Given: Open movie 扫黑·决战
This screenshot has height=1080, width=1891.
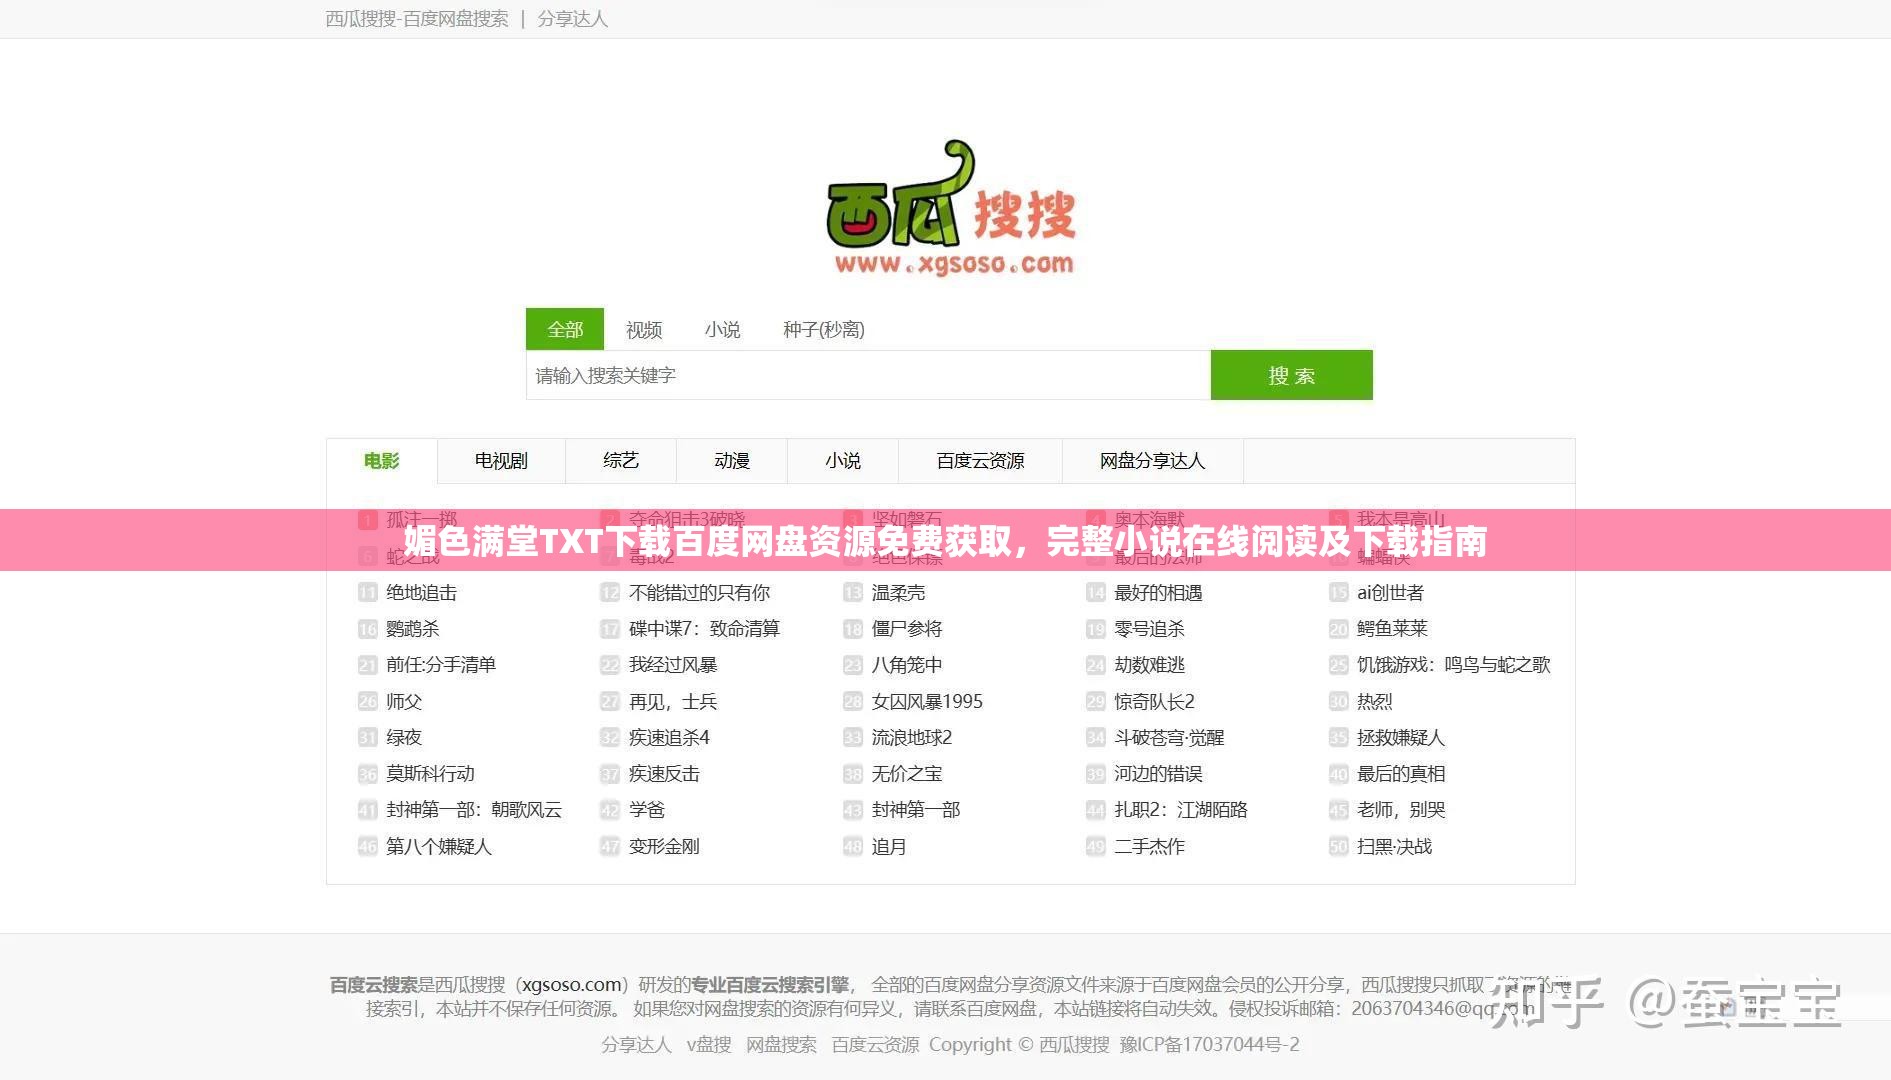Looking at the screenshot, I should pos(1394,847).
